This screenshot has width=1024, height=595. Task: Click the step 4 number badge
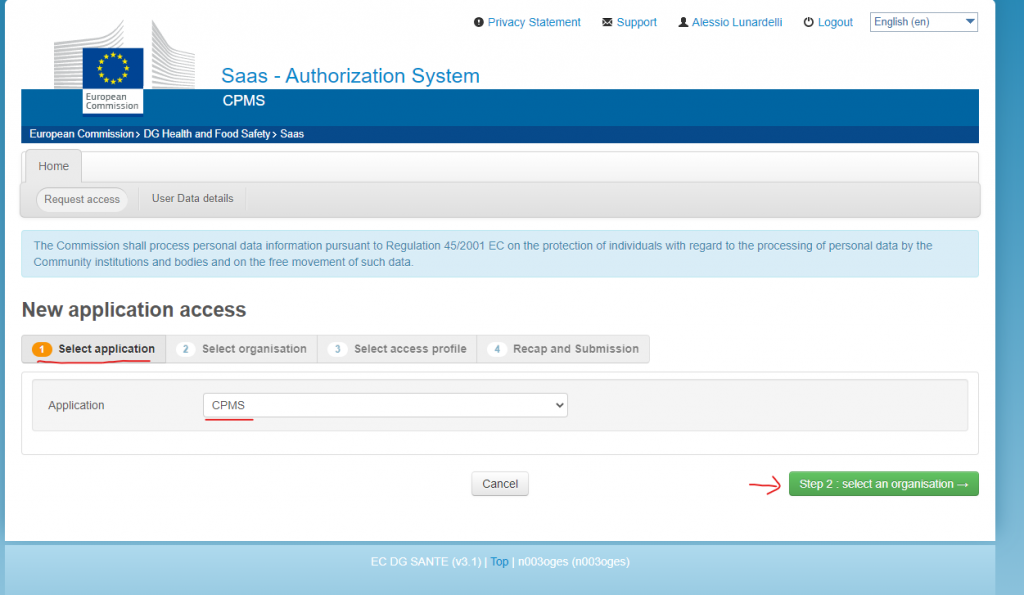tap(496, 349)
